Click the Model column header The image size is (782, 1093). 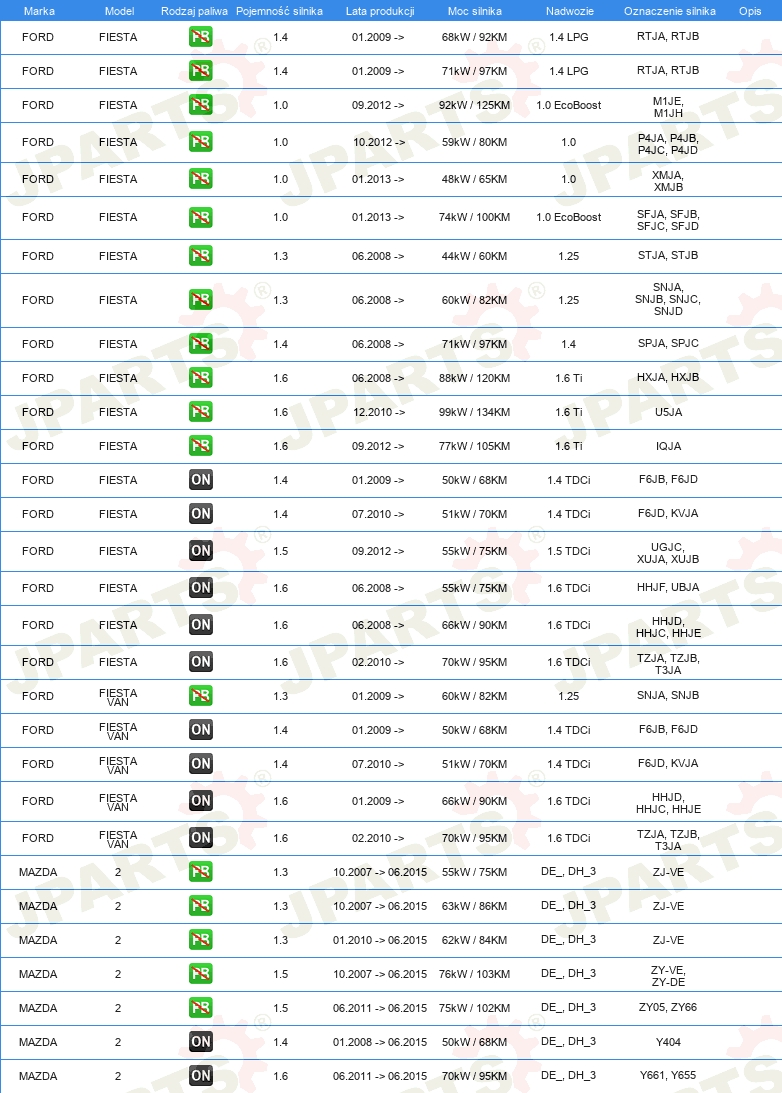119,11
